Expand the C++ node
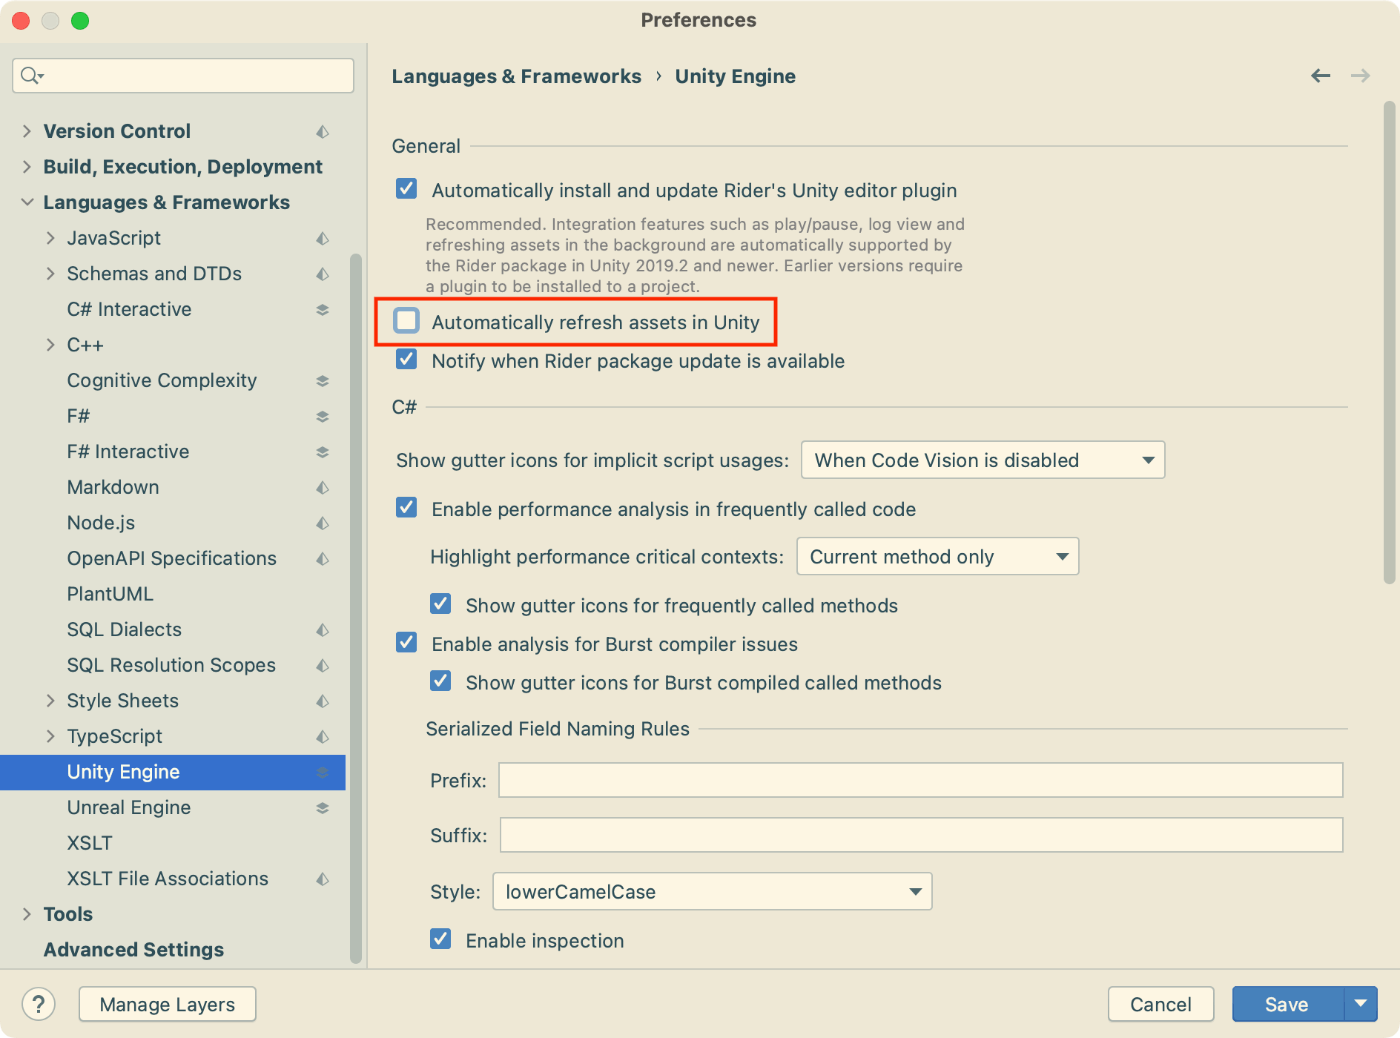This screenshot has width=1400, height=1038. pyautogui.click(x=50, y=345)
